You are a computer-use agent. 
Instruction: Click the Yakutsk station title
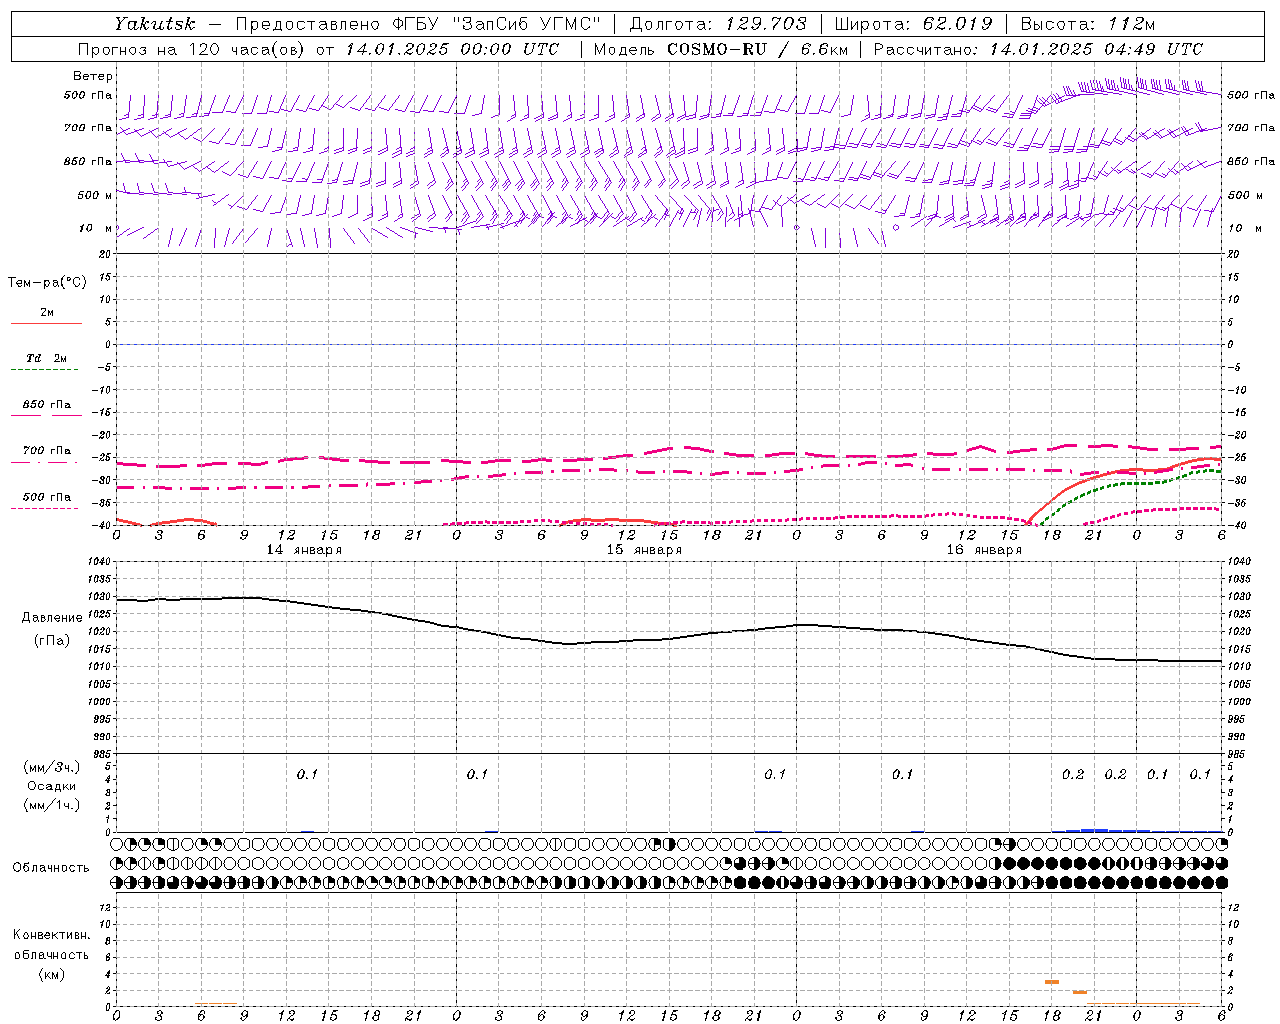154,23
